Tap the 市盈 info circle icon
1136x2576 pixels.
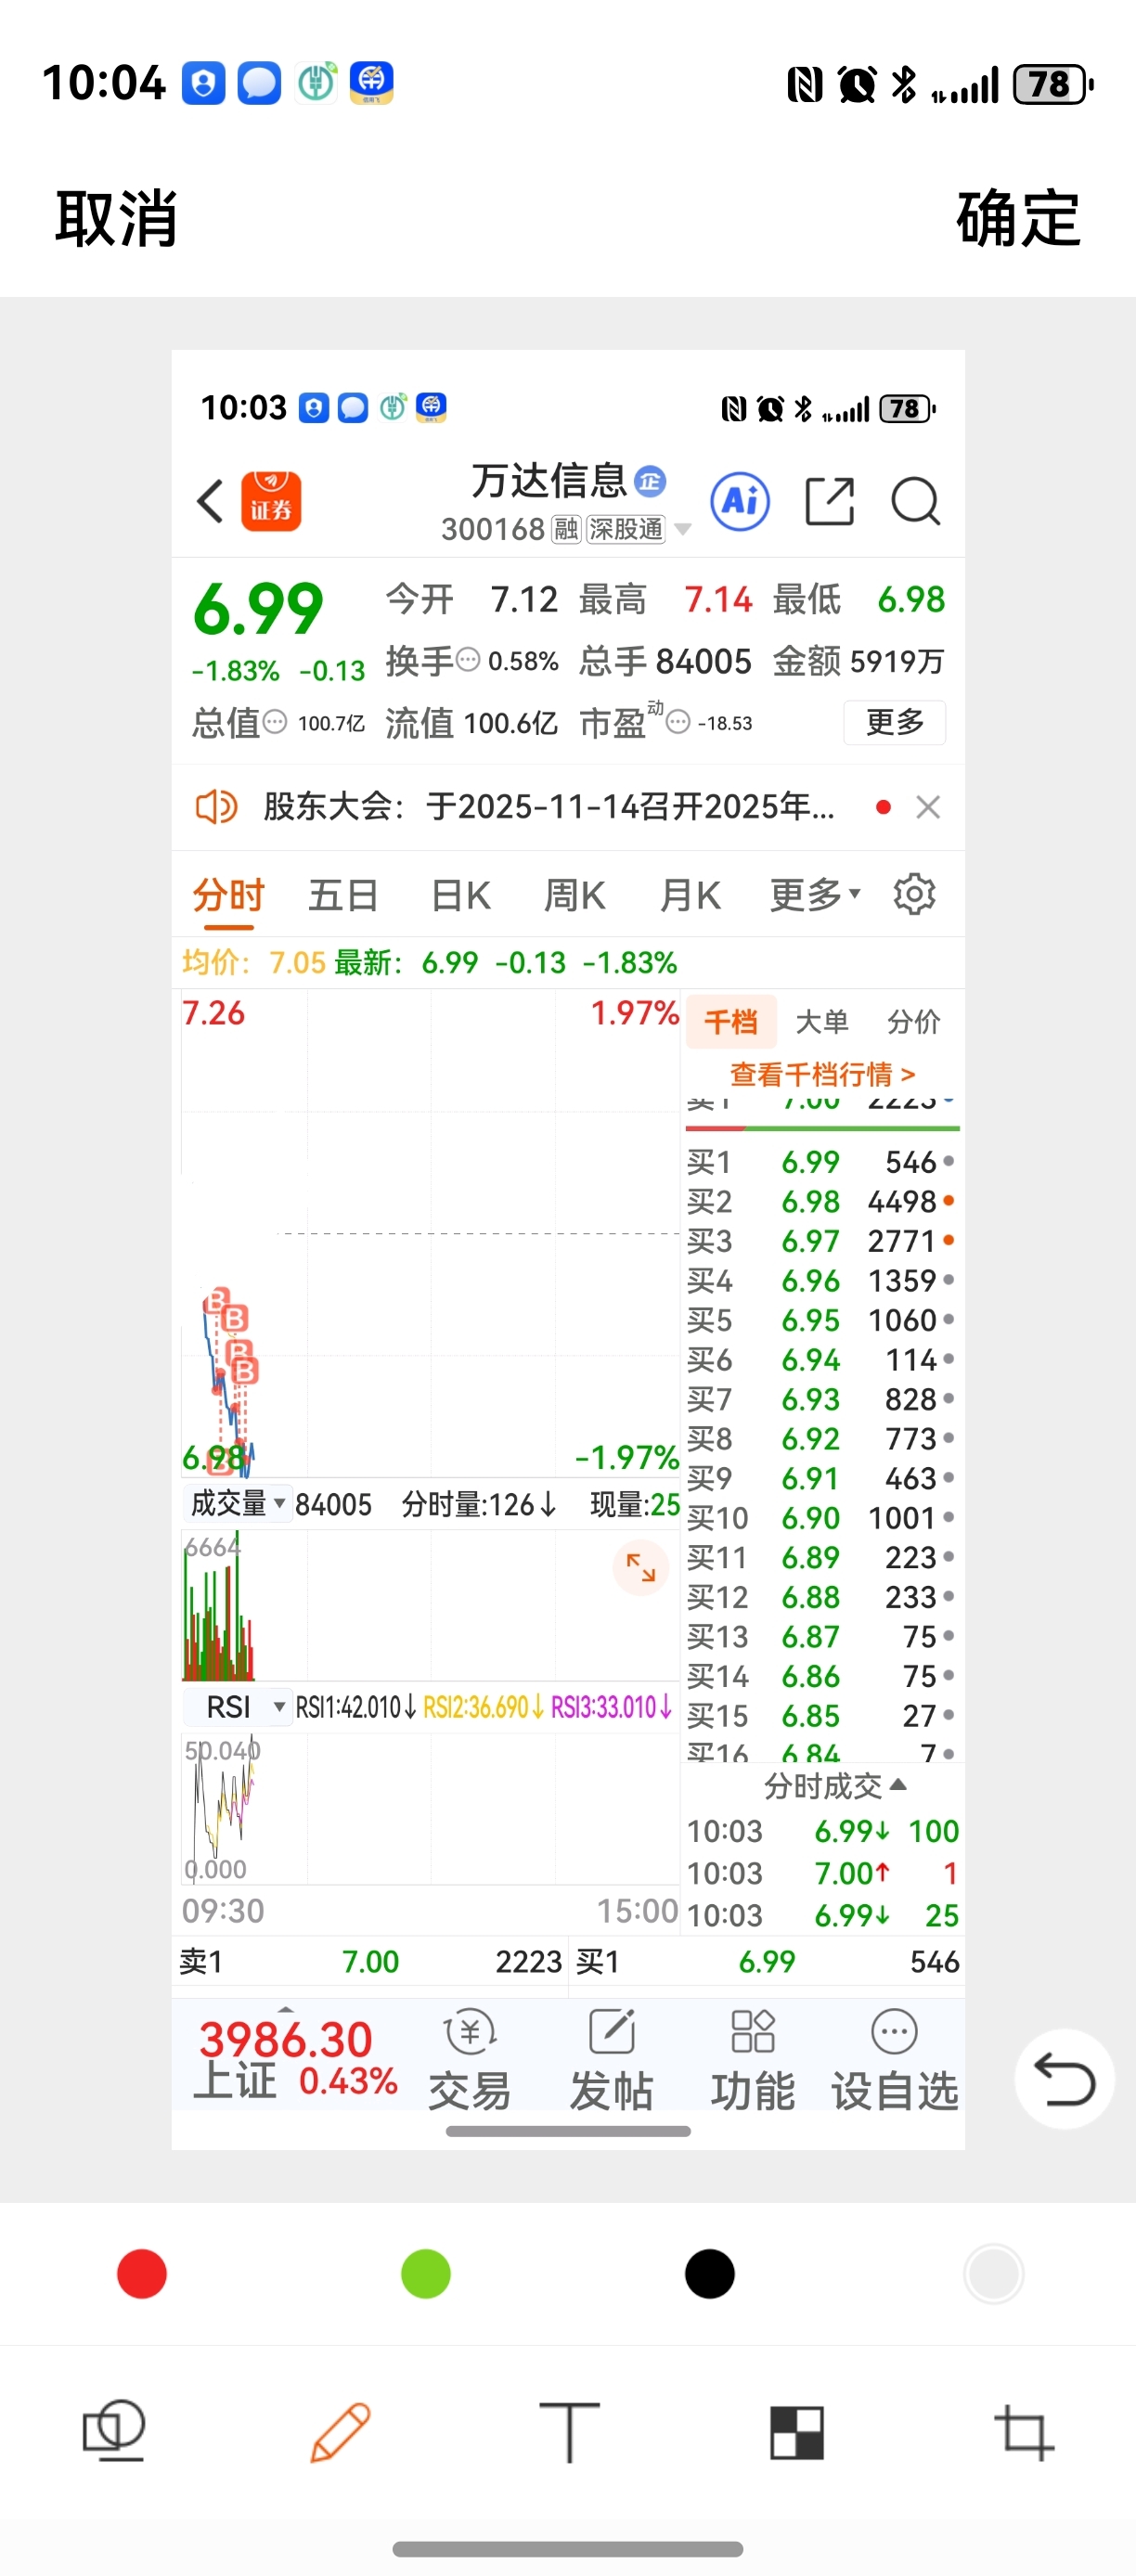[678, 722]
